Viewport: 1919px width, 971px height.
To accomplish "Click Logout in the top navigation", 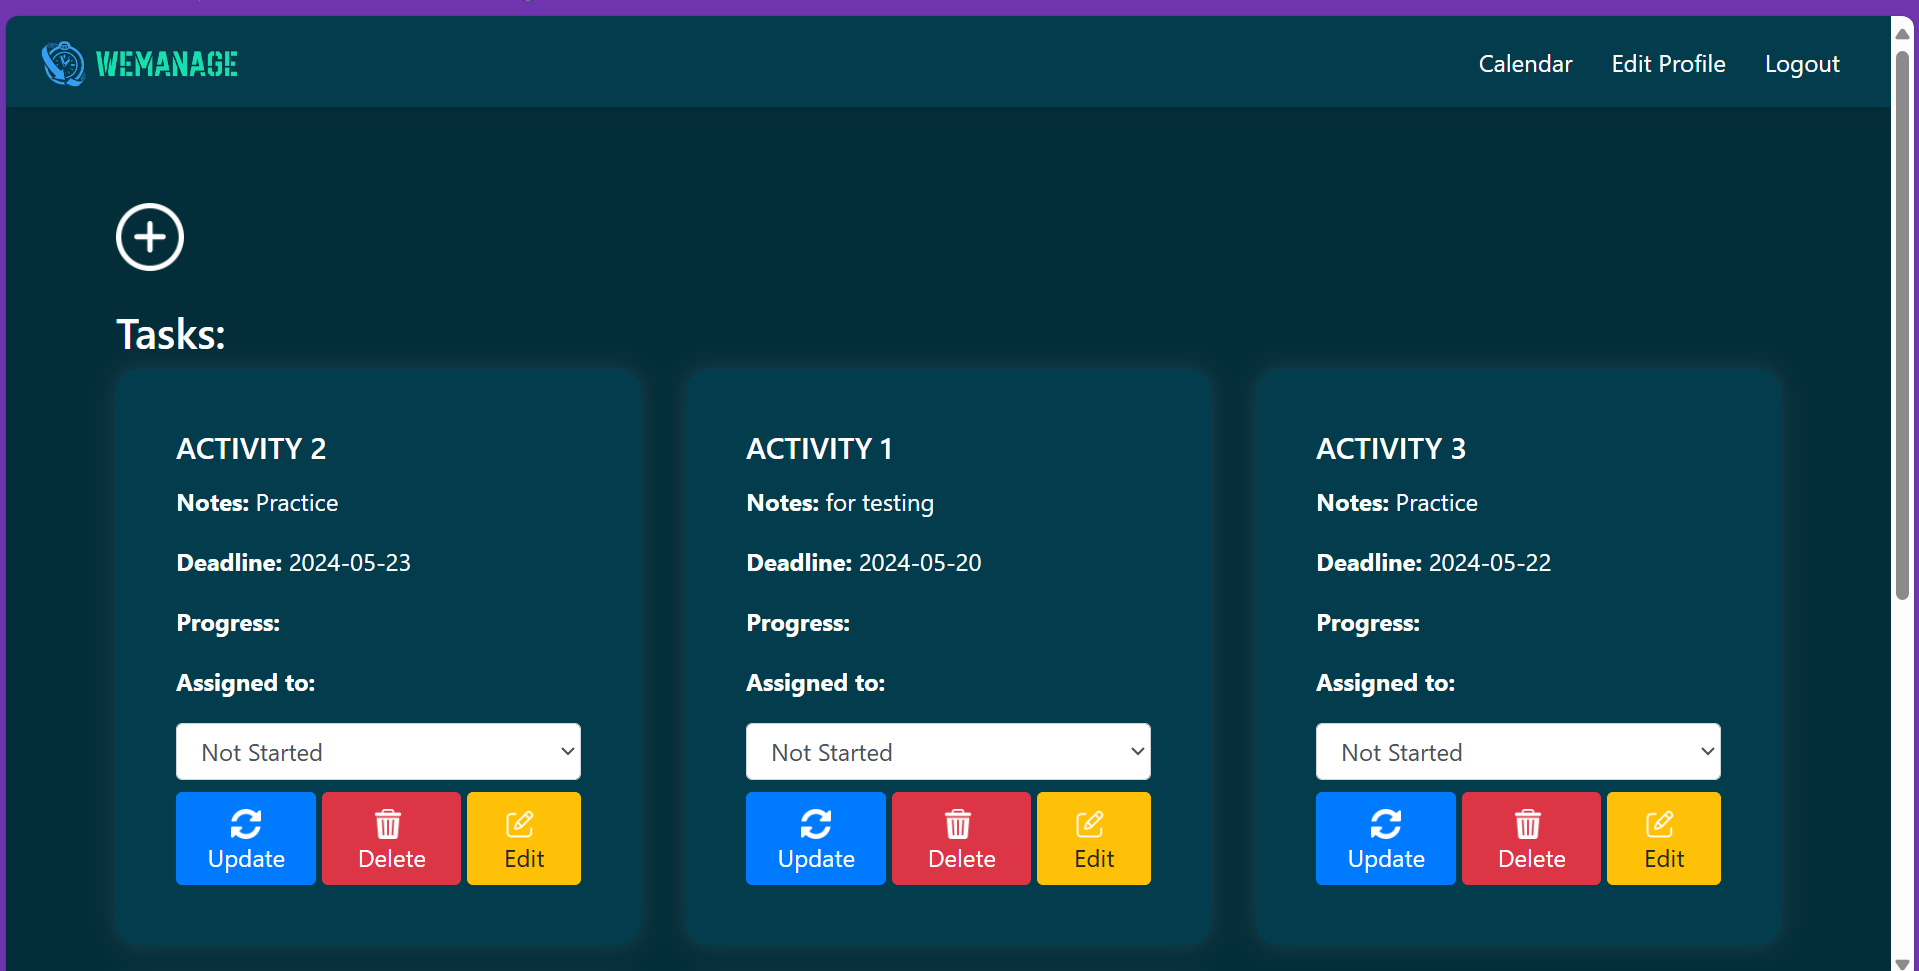I will 1801,63.
